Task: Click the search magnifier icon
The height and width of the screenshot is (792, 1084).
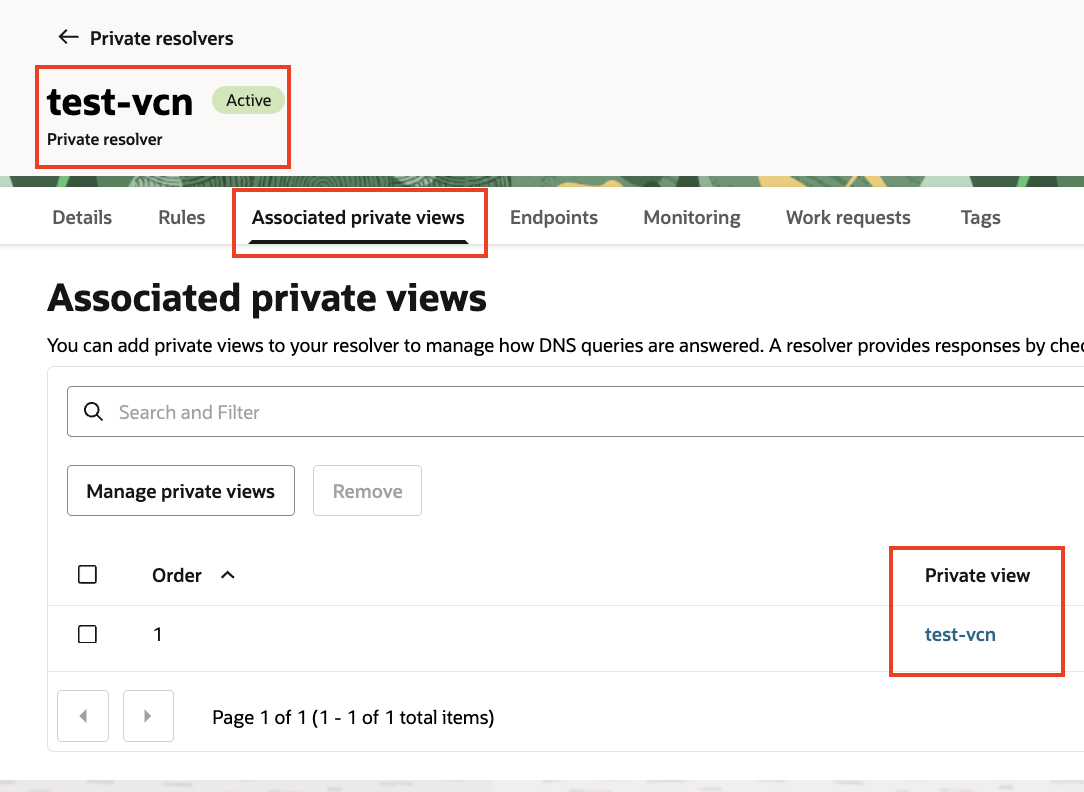Action: click(93, 412)
